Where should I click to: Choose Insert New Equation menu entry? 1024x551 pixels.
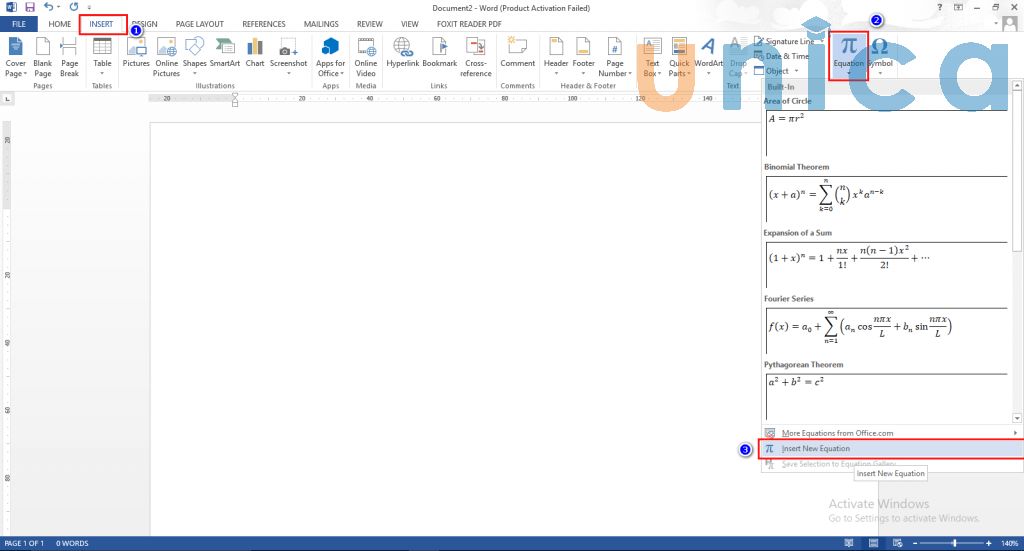(815, 449)
